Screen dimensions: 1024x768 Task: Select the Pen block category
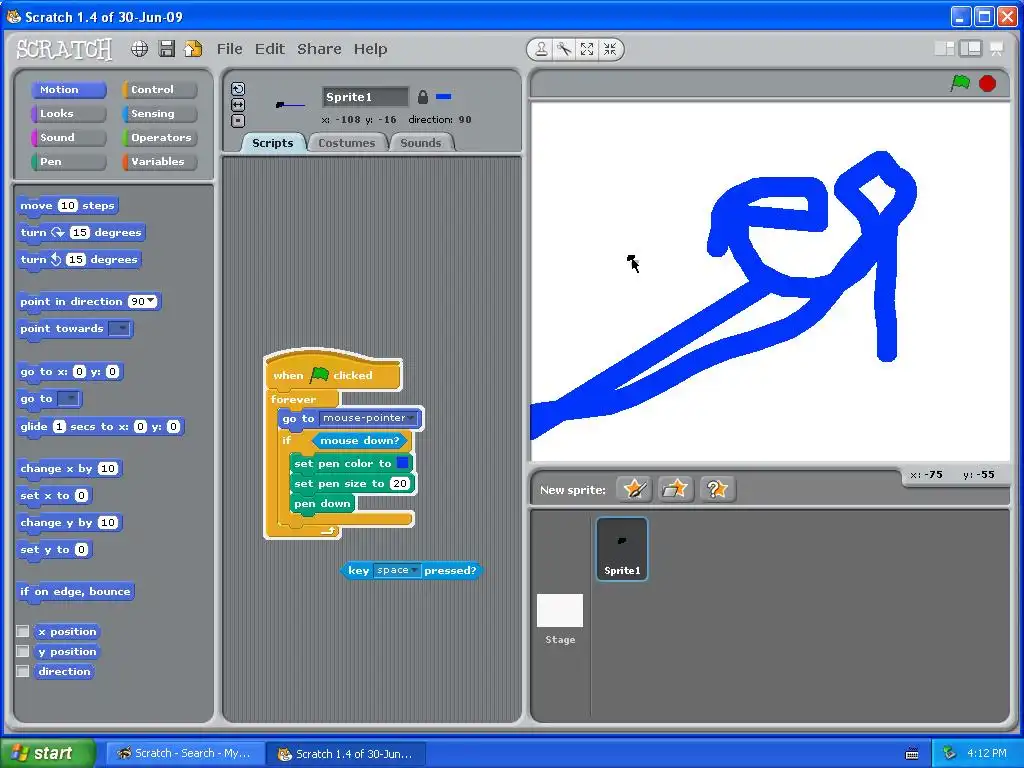(69, 161)
